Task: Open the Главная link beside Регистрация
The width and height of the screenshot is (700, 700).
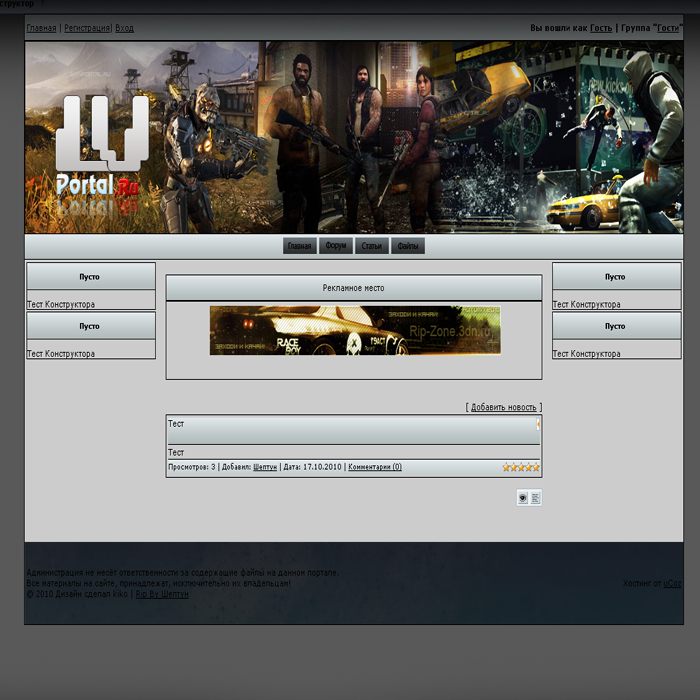Action: pyautogui.click(x=41, y=28)
